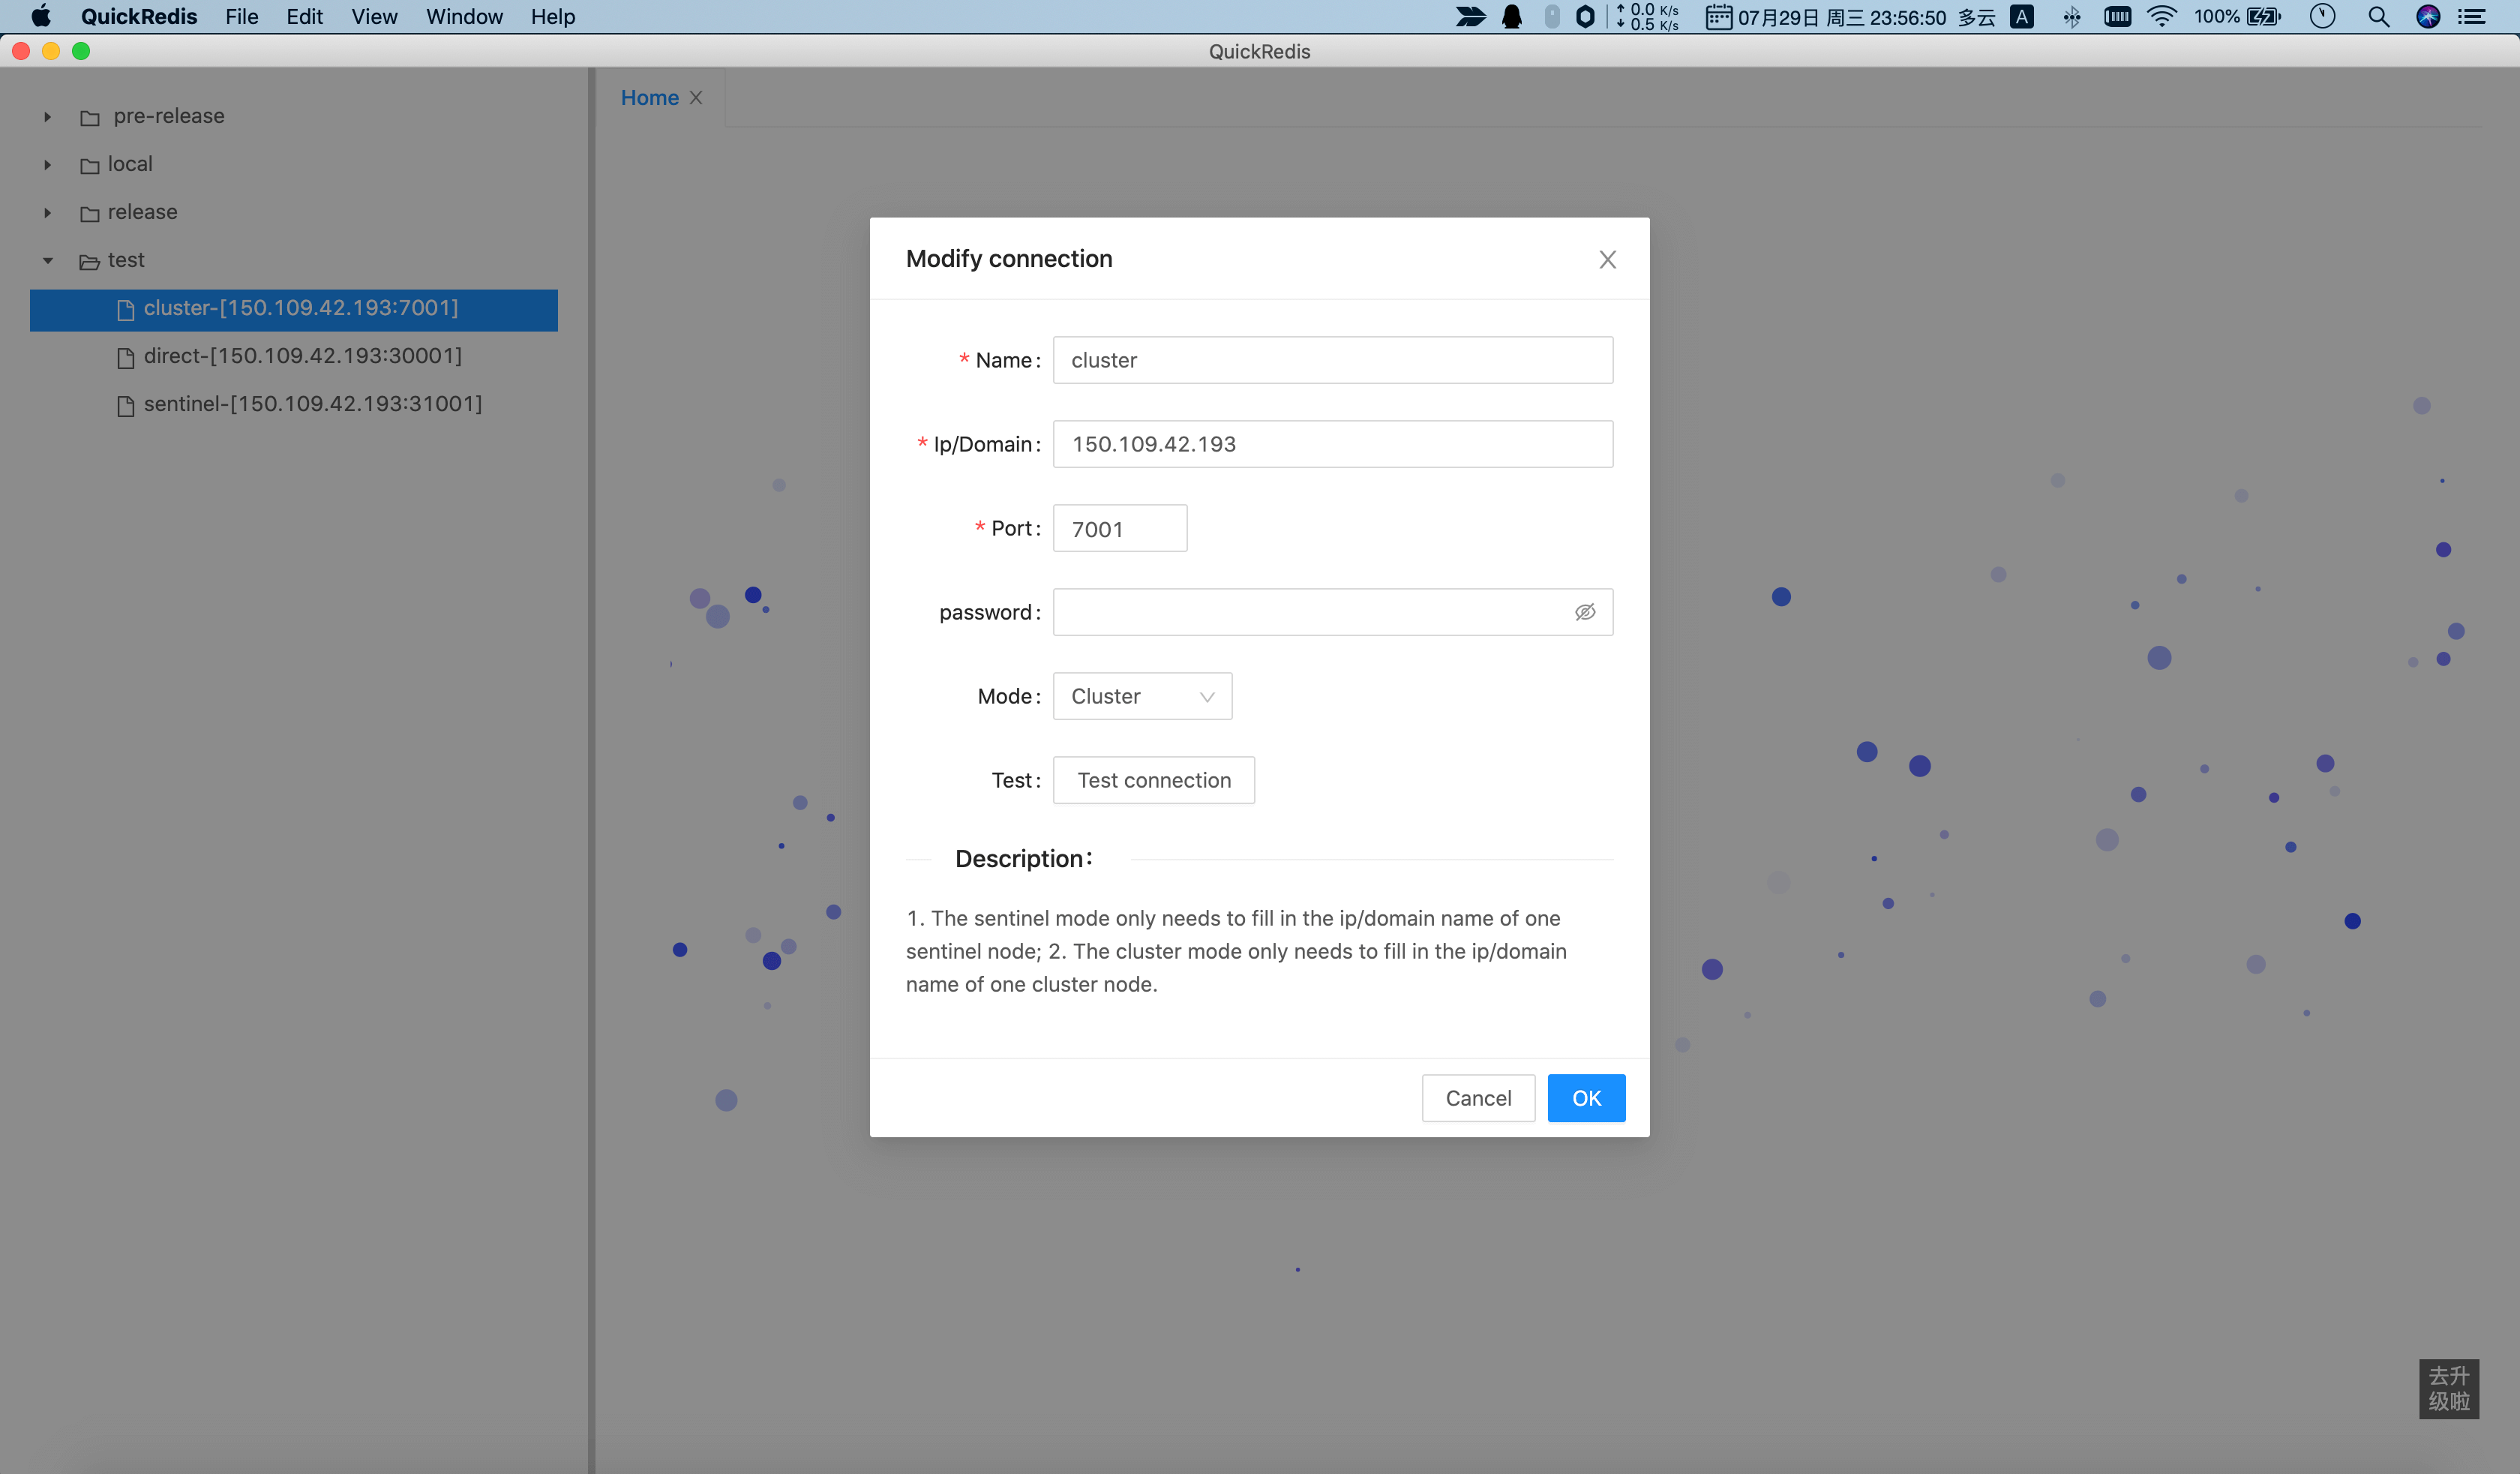This screenshot has height=1474, width=2520.
Task: Click the Ip/Domain input field
Action: point(1332,444)
